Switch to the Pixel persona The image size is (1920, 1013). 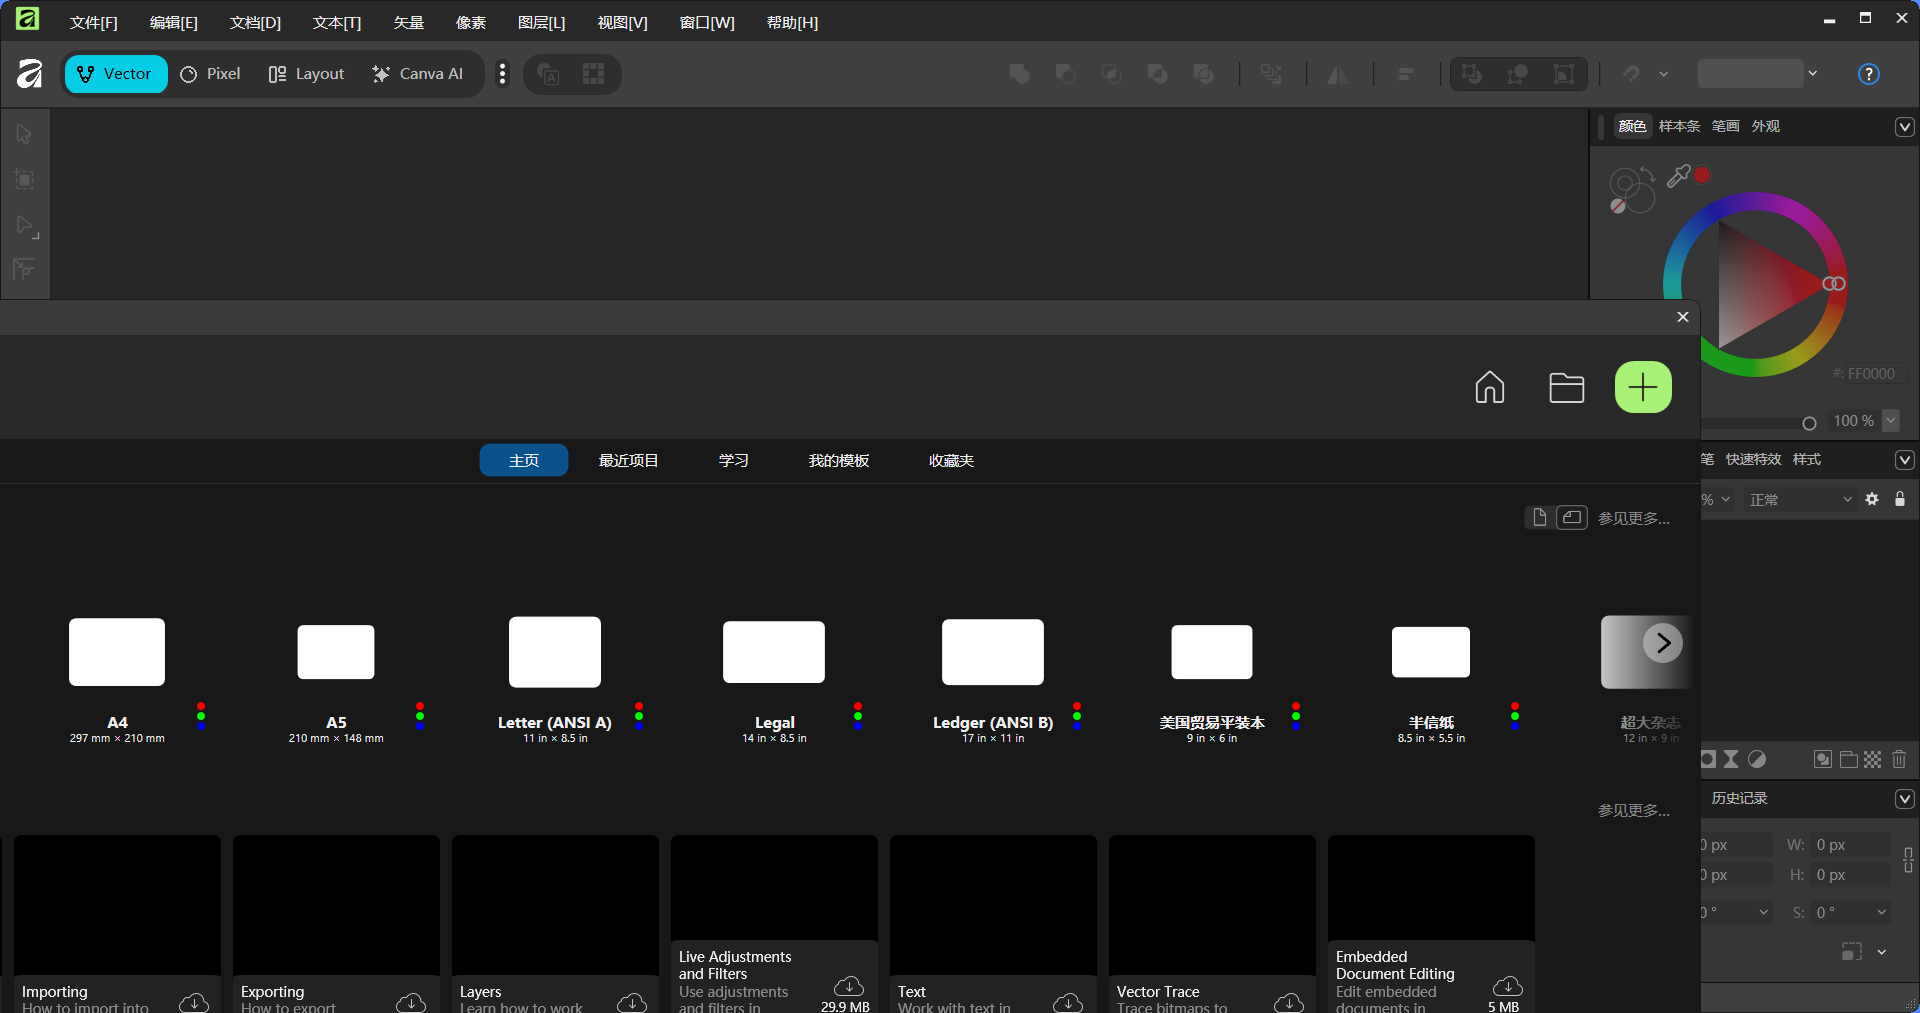point(211,74)
